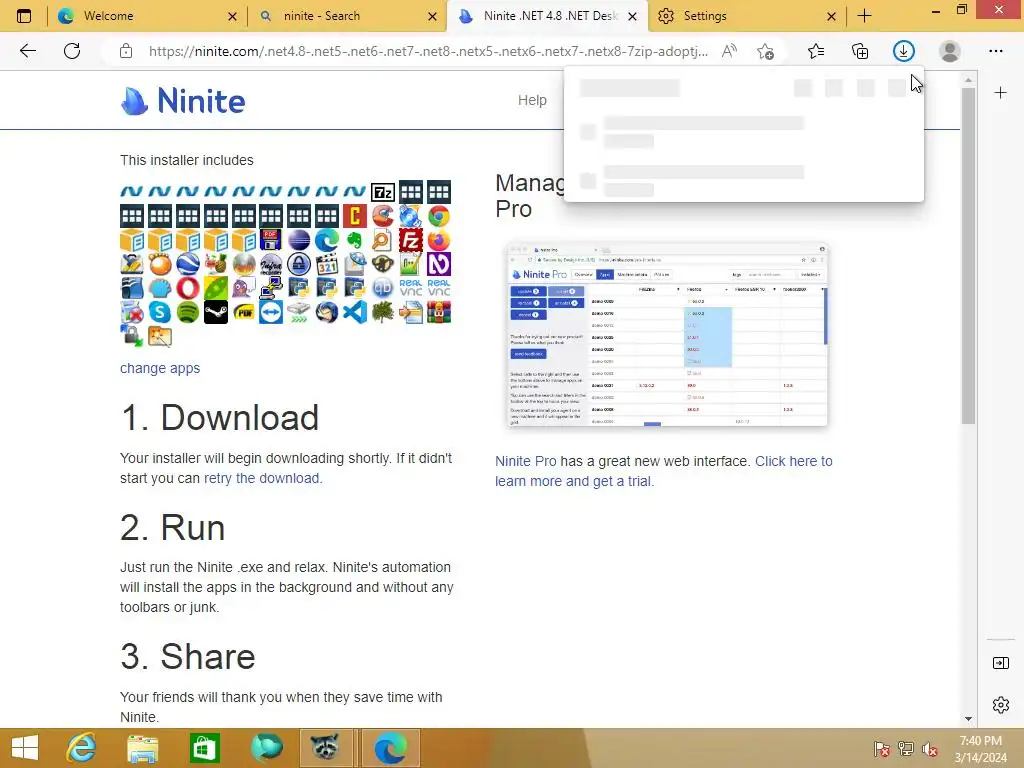Switch to the Welcome tab
Screen dimensions: 1024x768
(147, 16)
